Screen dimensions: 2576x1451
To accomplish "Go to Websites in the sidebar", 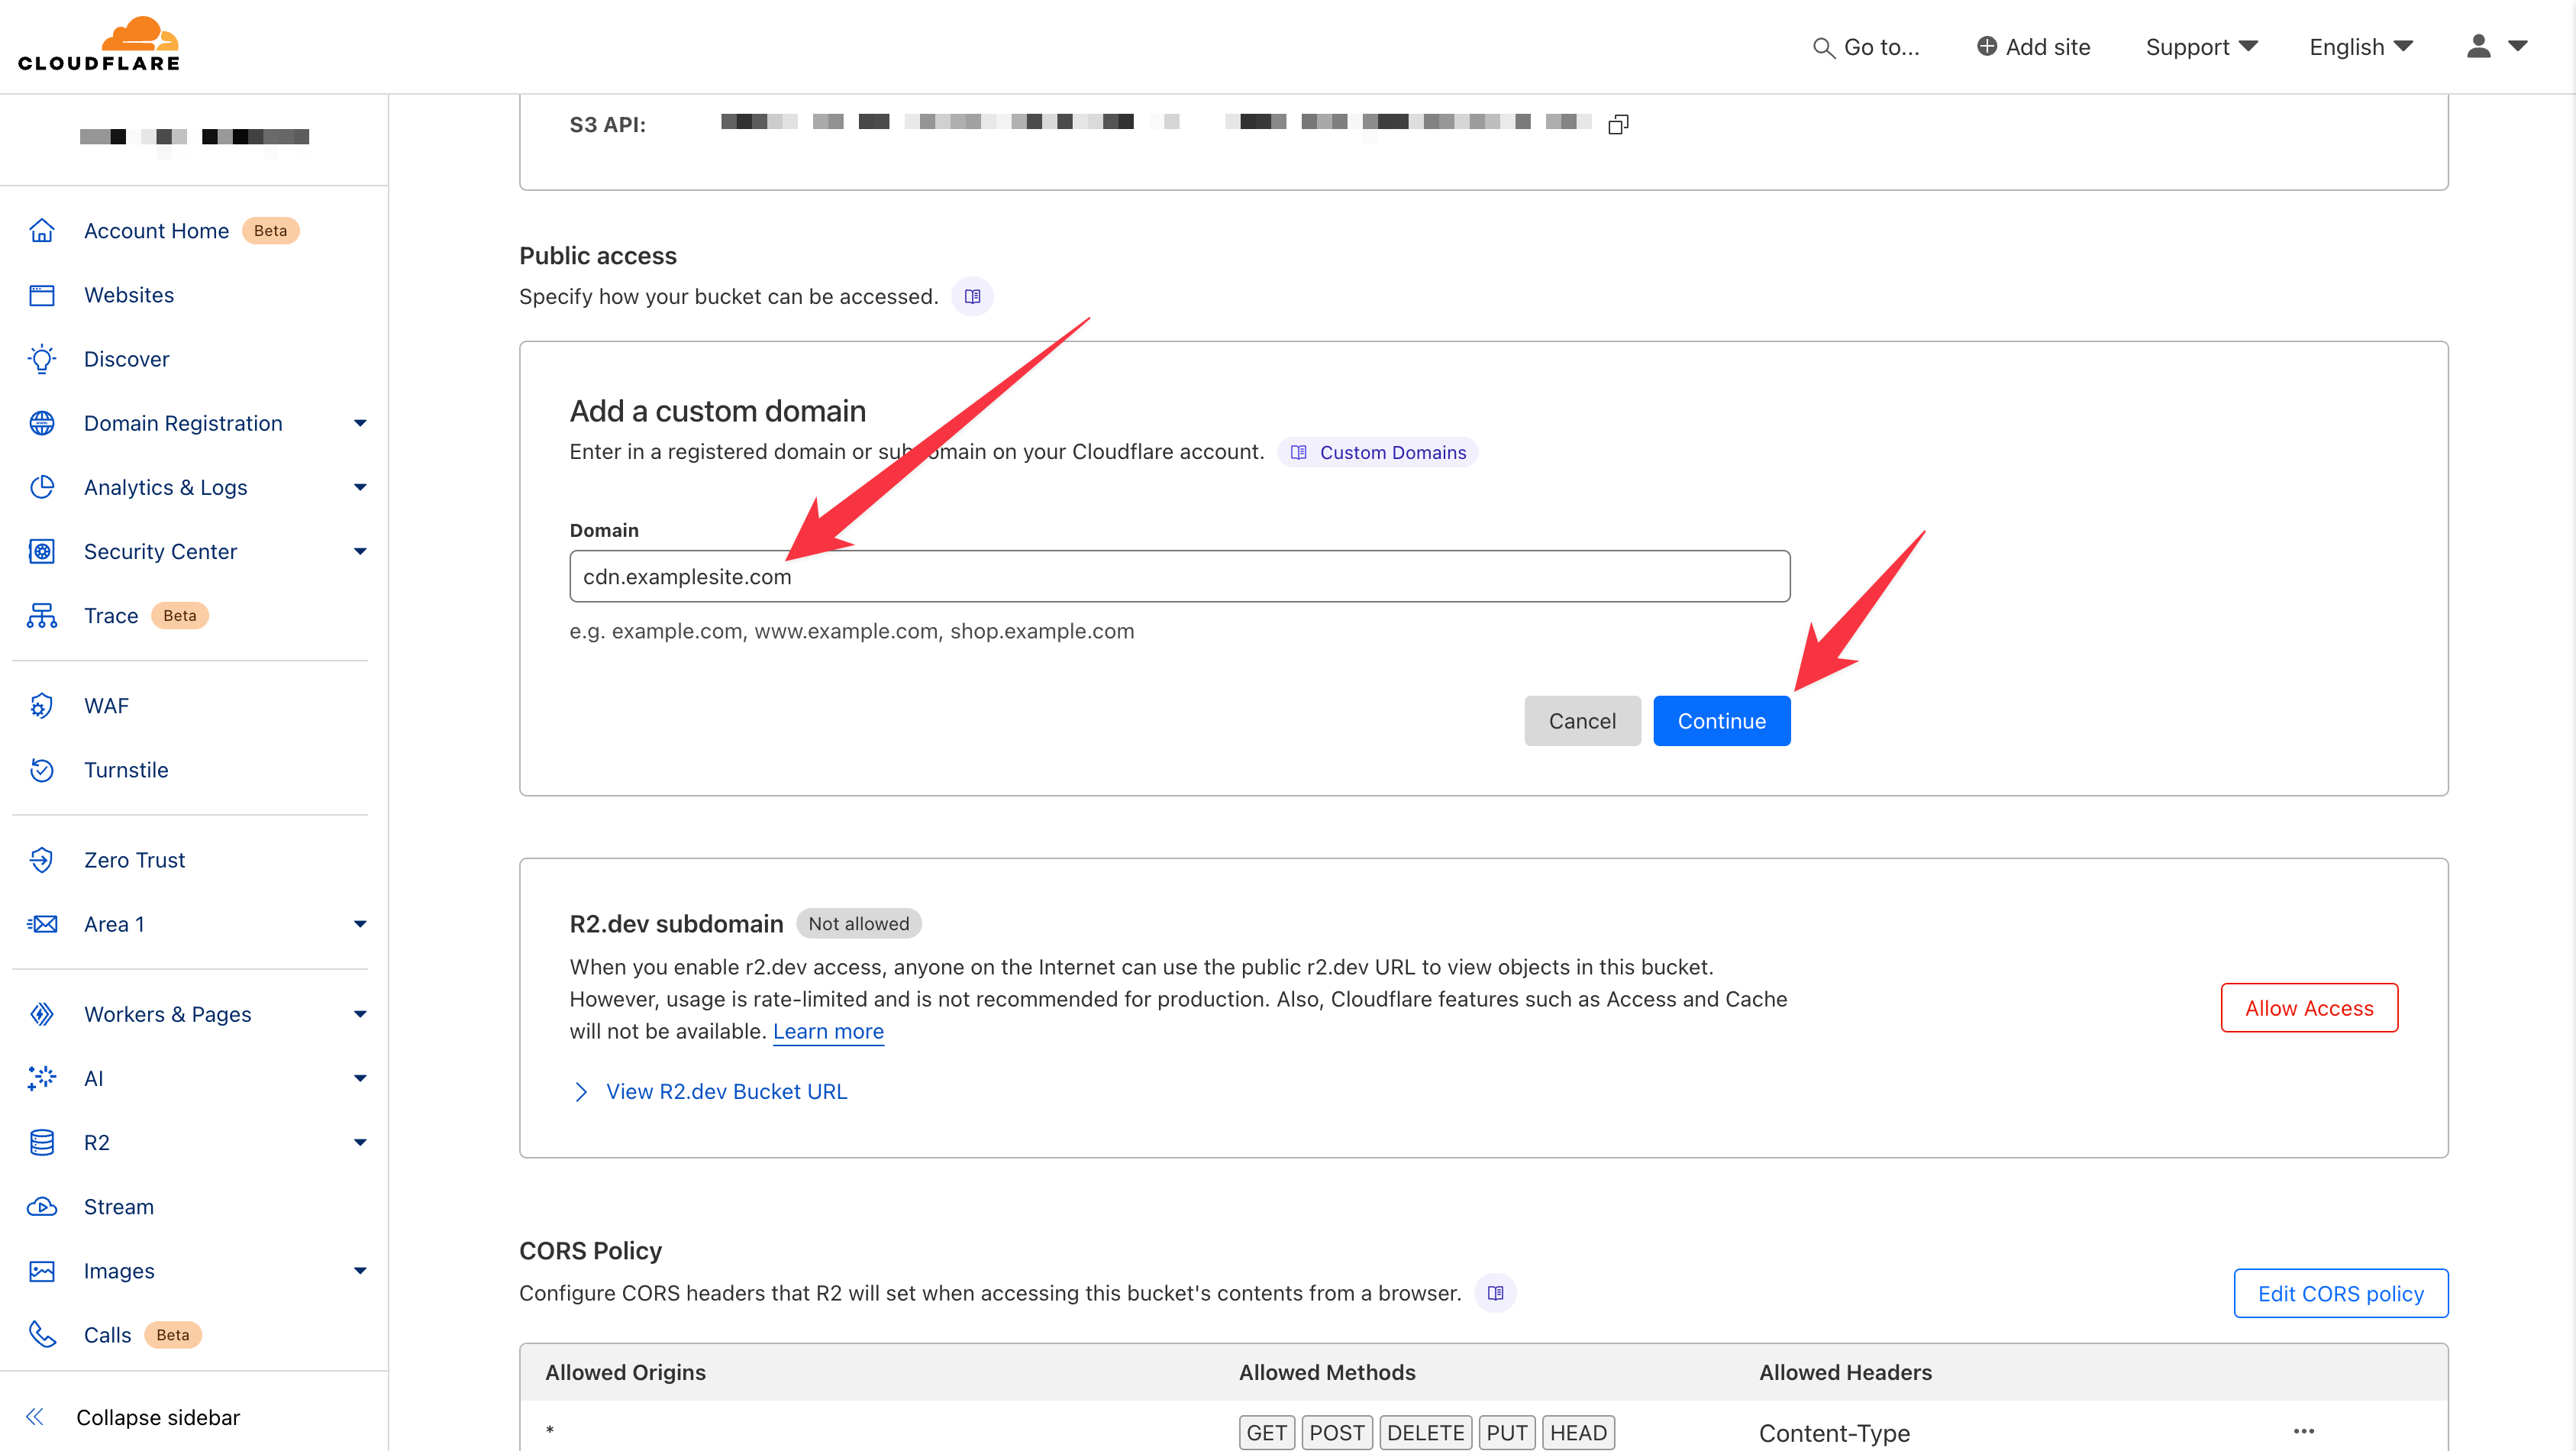I will click(129, 295).
